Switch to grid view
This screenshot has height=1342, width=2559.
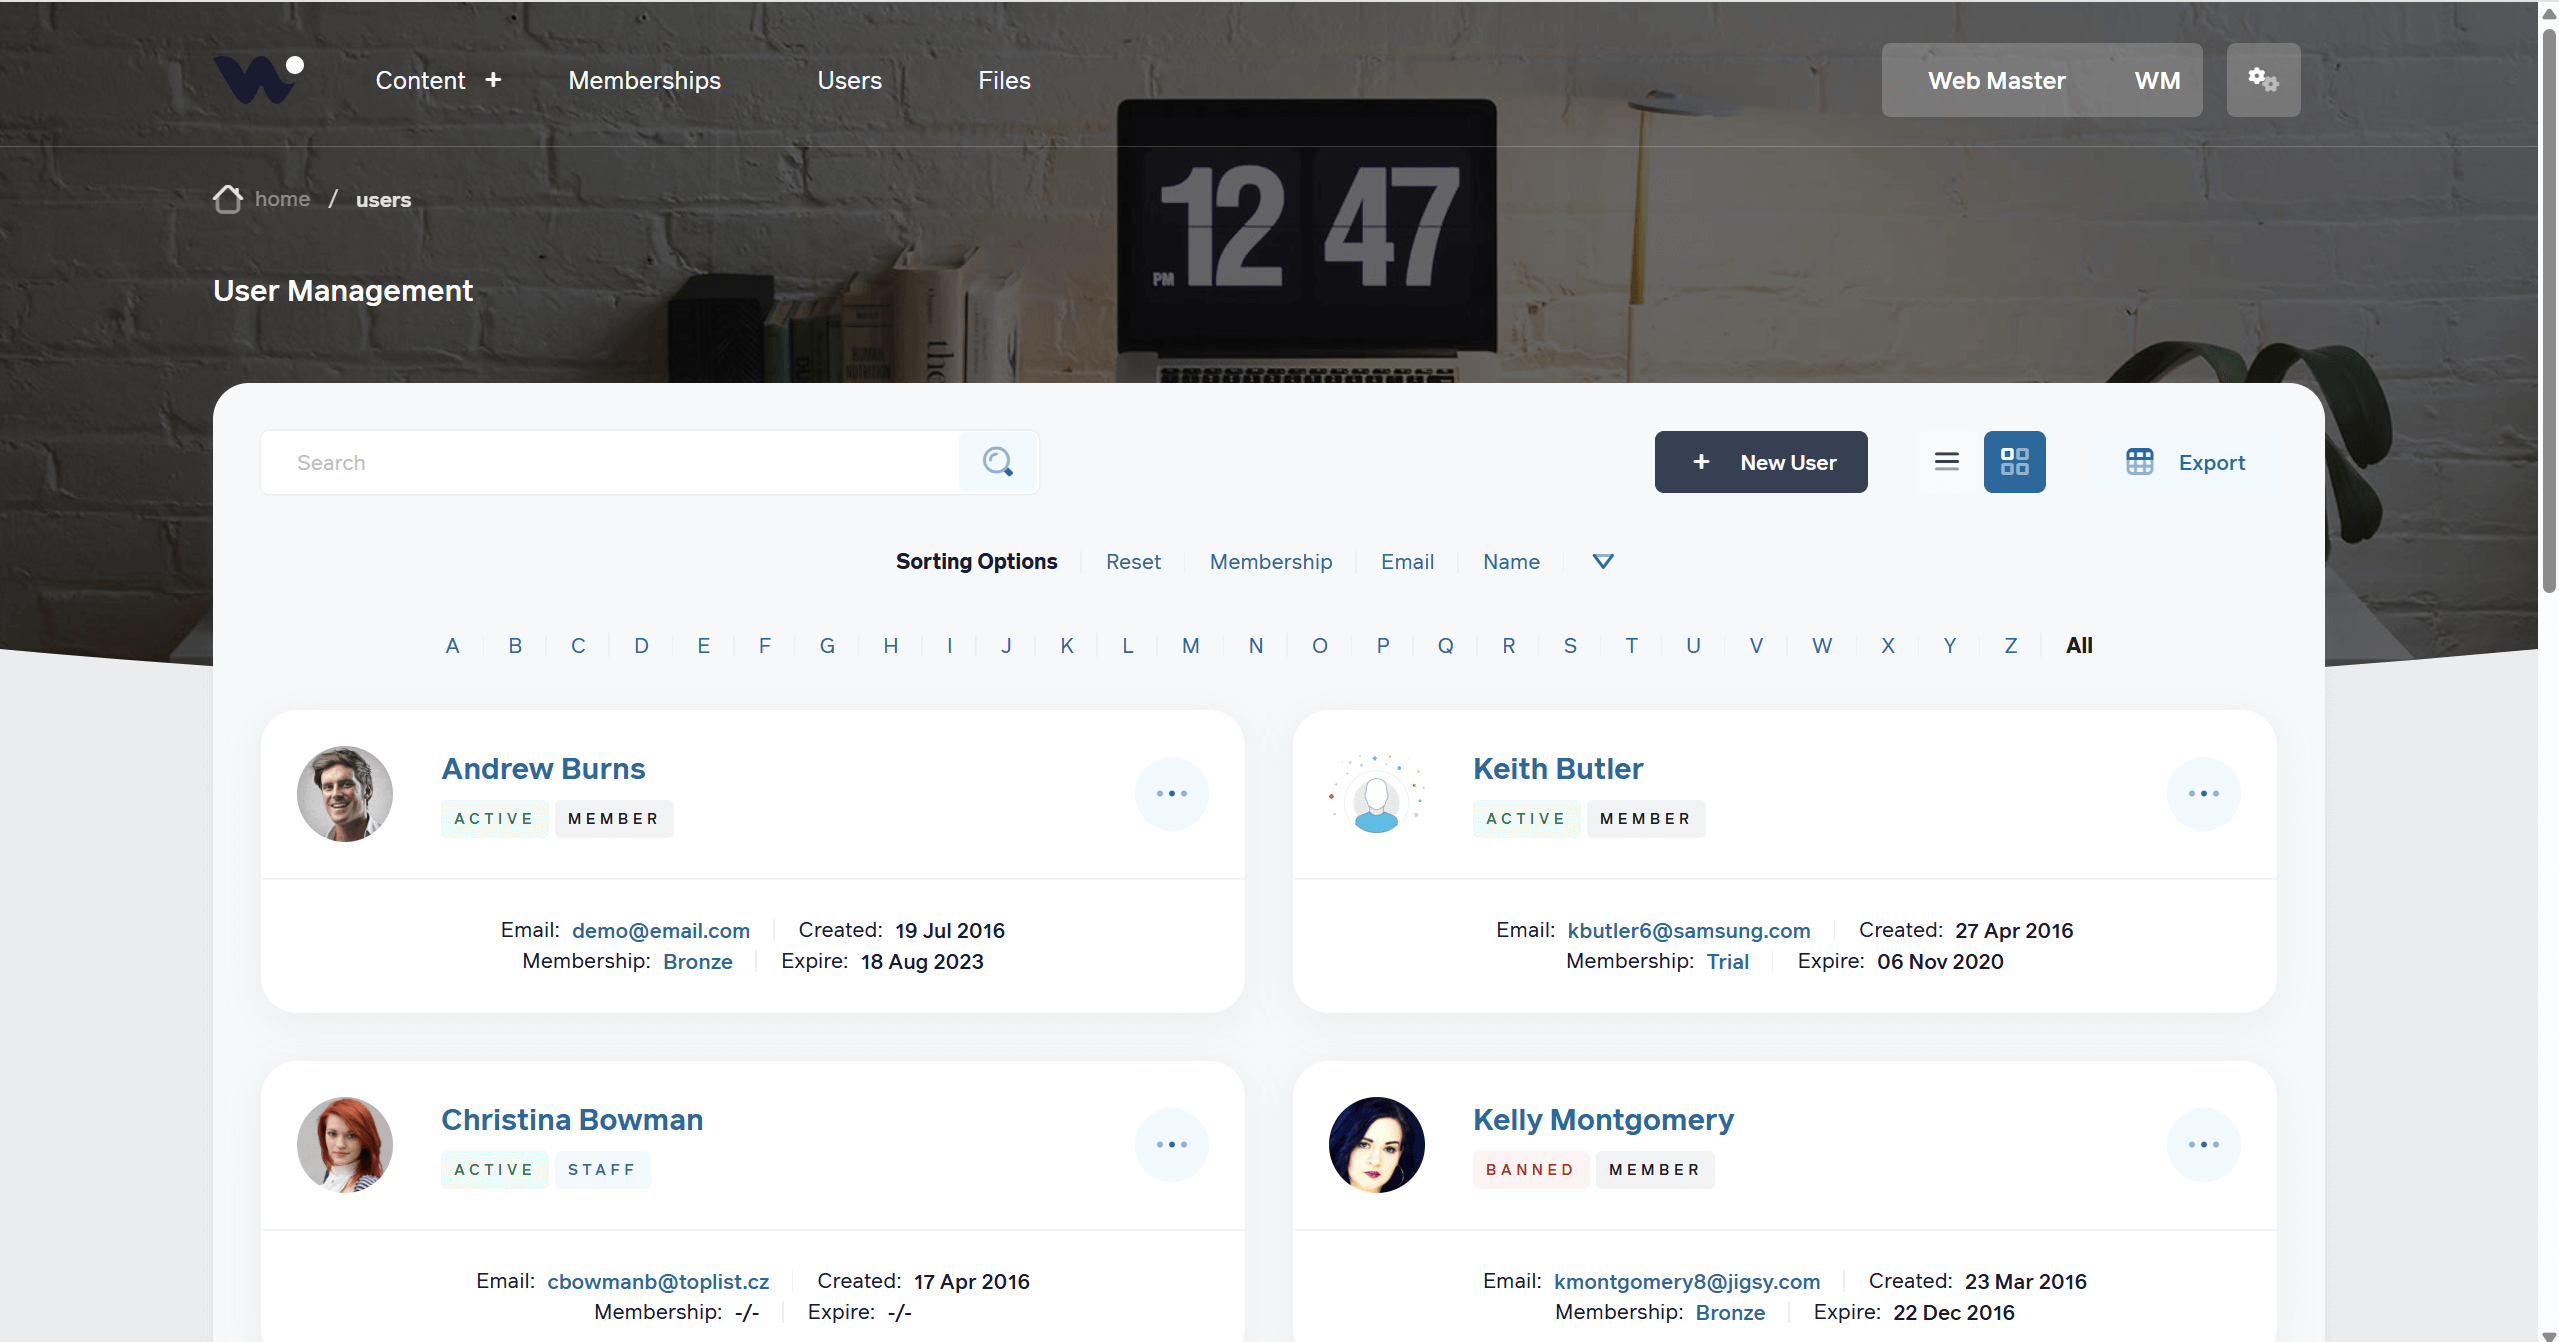[2014, 461]
